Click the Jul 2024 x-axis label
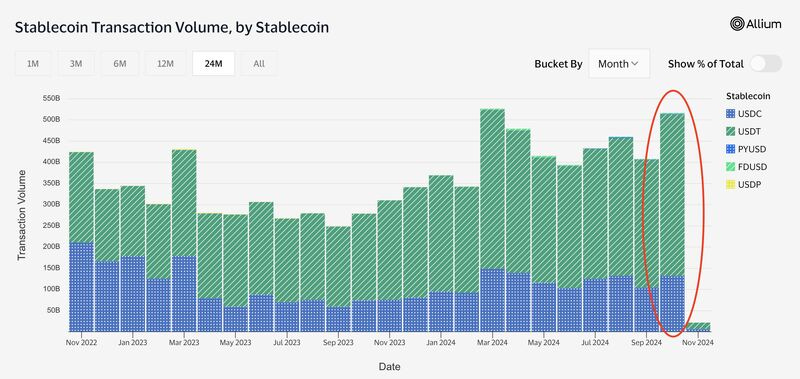800x379 pixels. point(595,343)
